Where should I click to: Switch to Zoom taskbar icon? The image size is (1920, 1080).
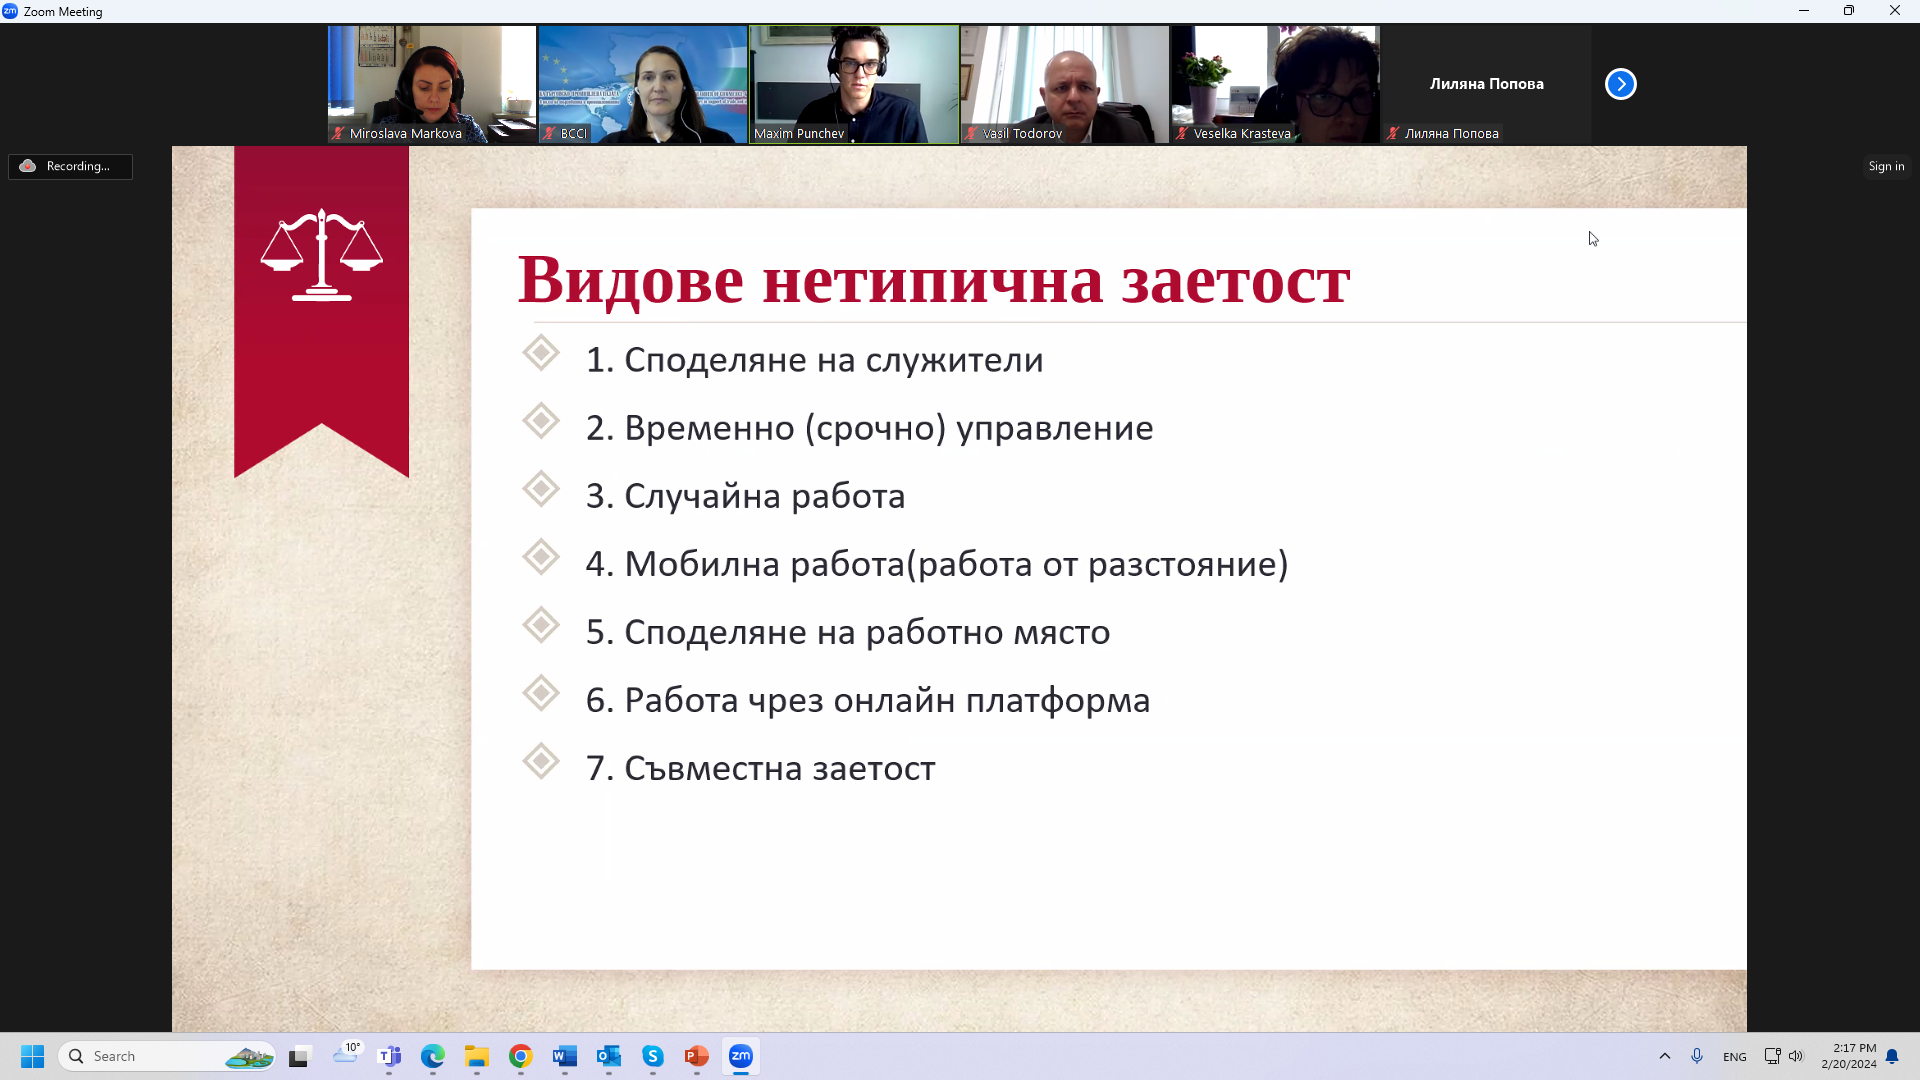click(x=741, y=1056)
